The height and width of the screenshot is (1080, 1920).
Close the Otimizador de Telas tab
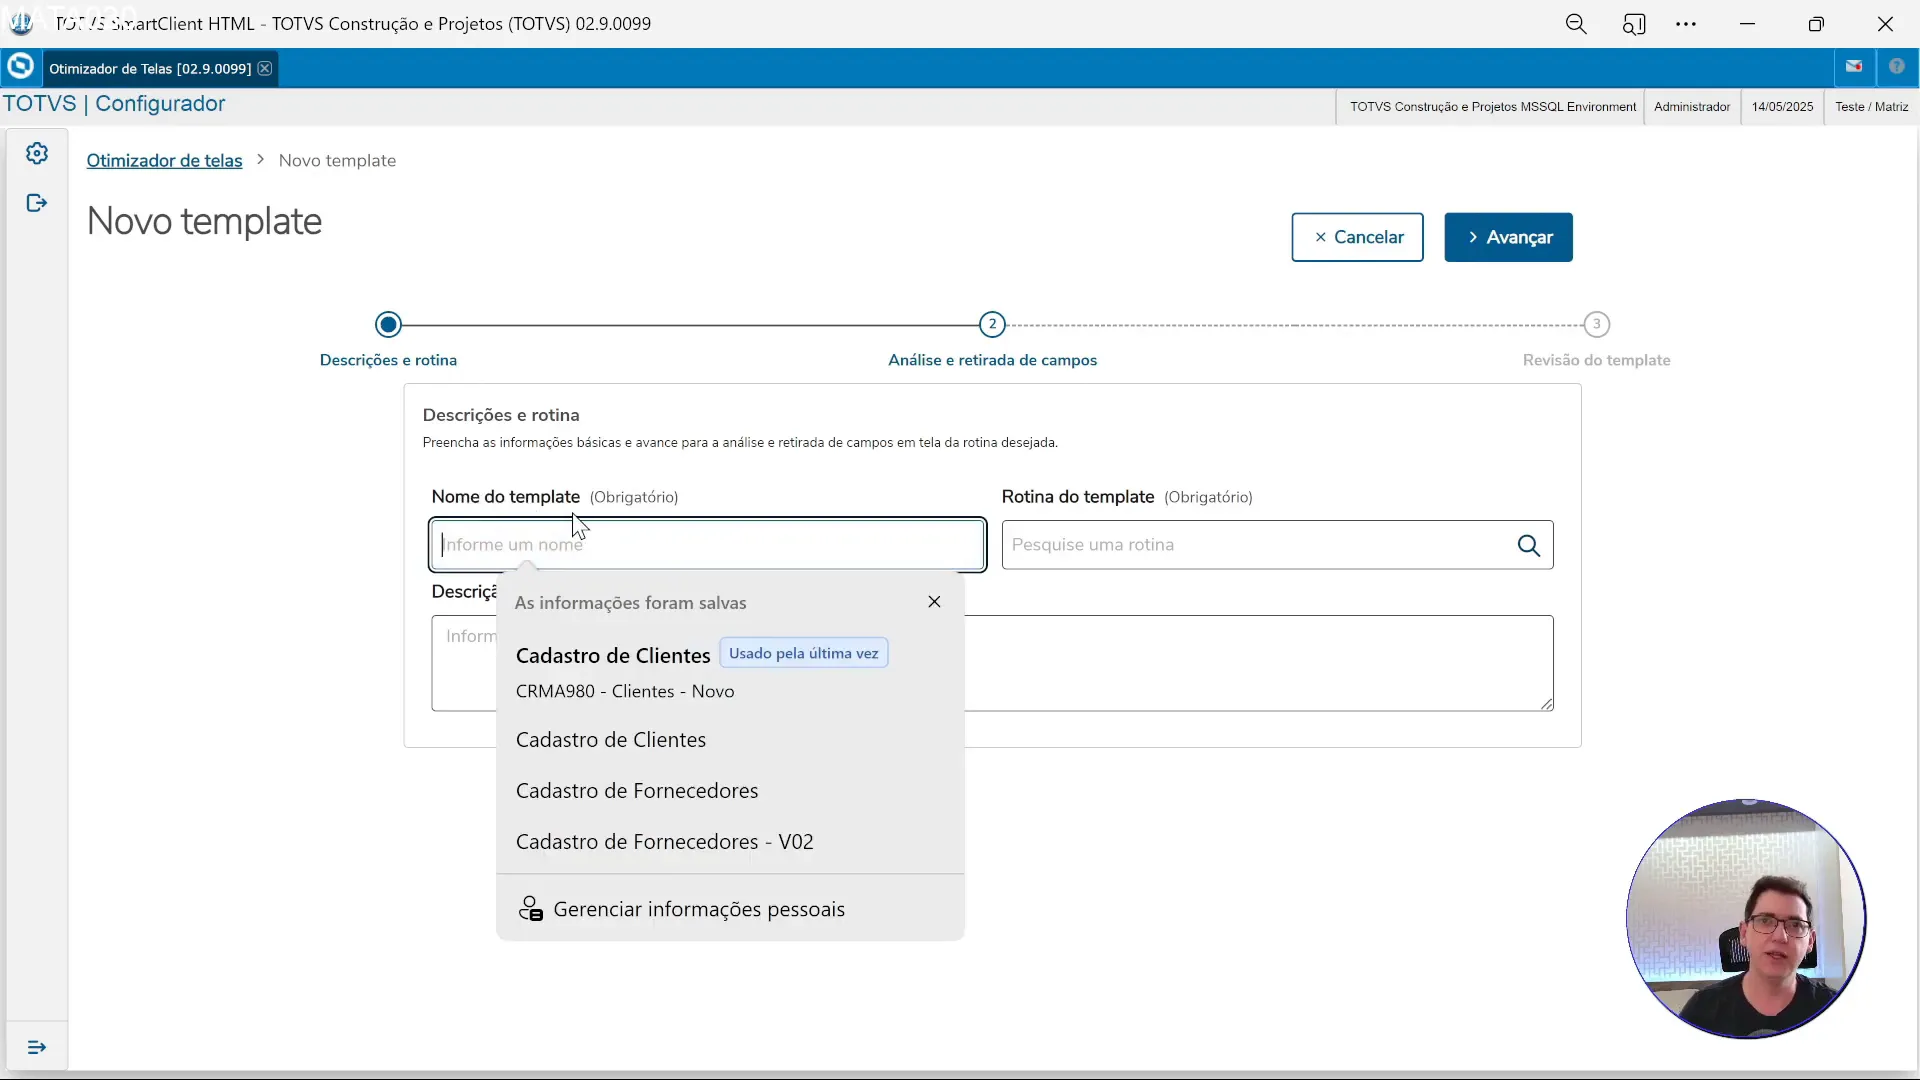(265, 68)
